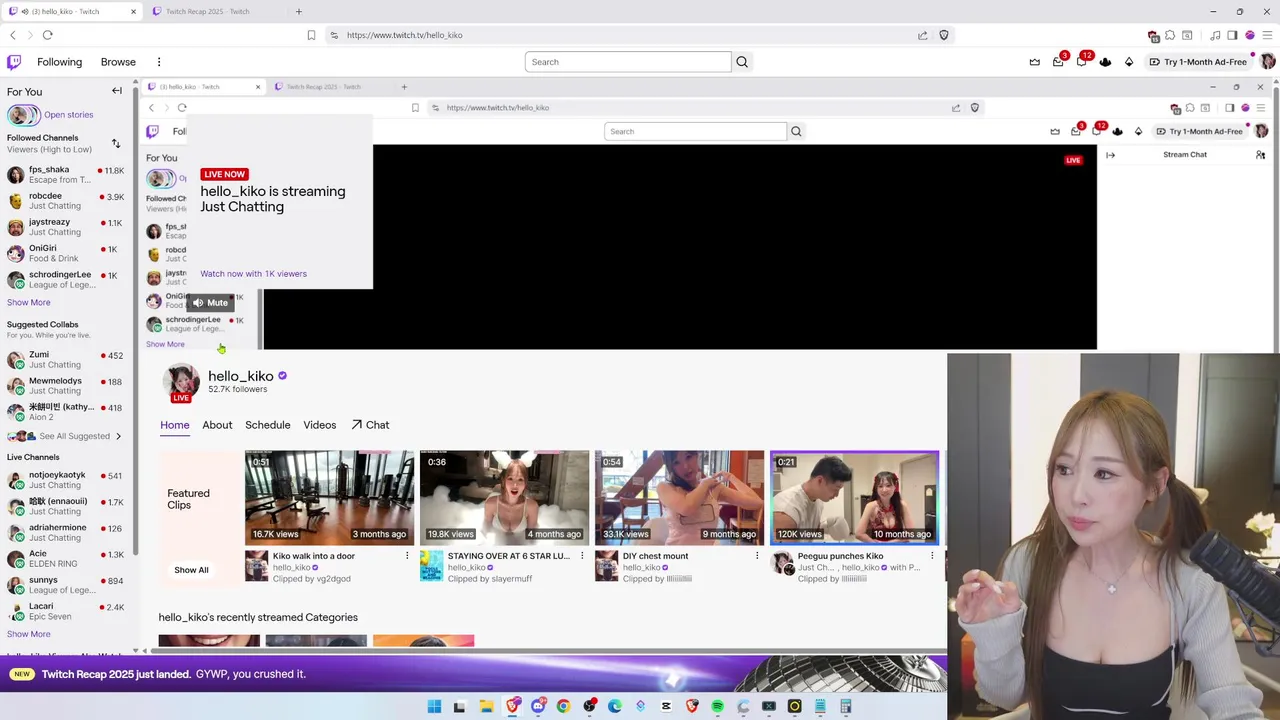This screenshot has width=1280, height=720.
Task: Click the music note playlist icon
Action: 1215,36
